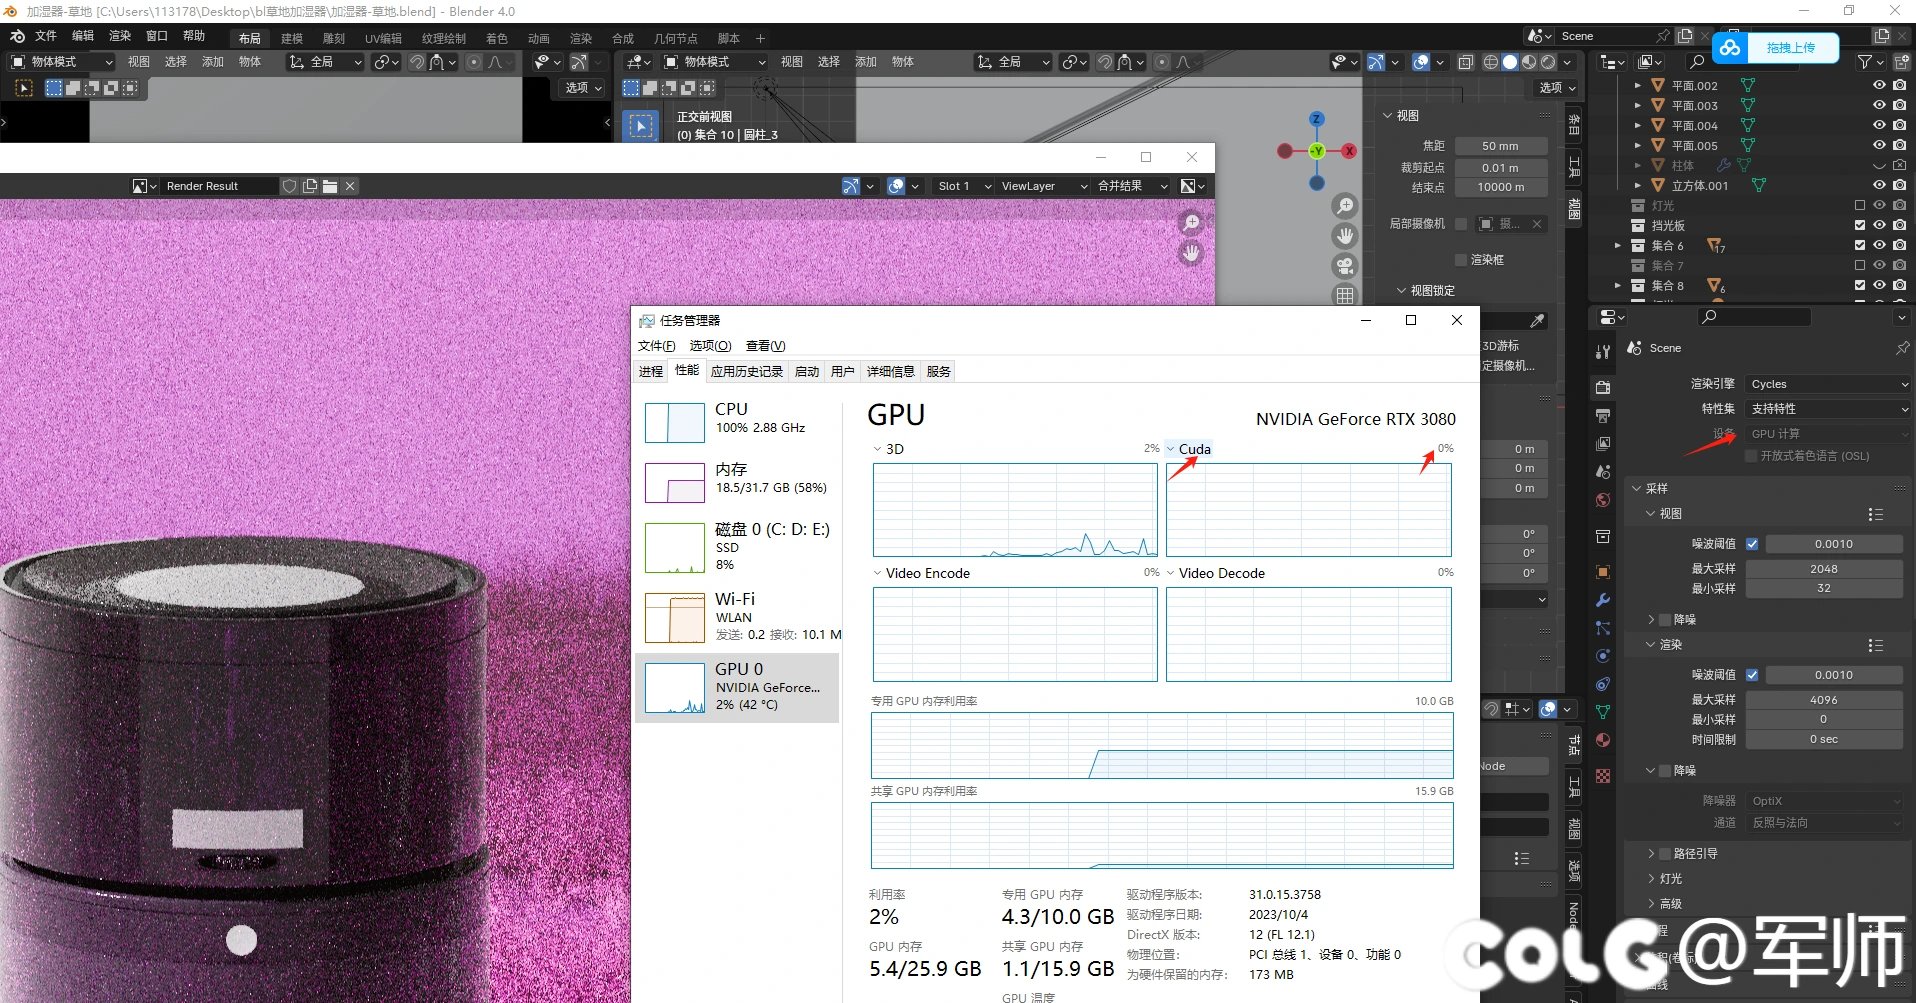Open the 合并结果 pass dropdown

coord(1132,186)
